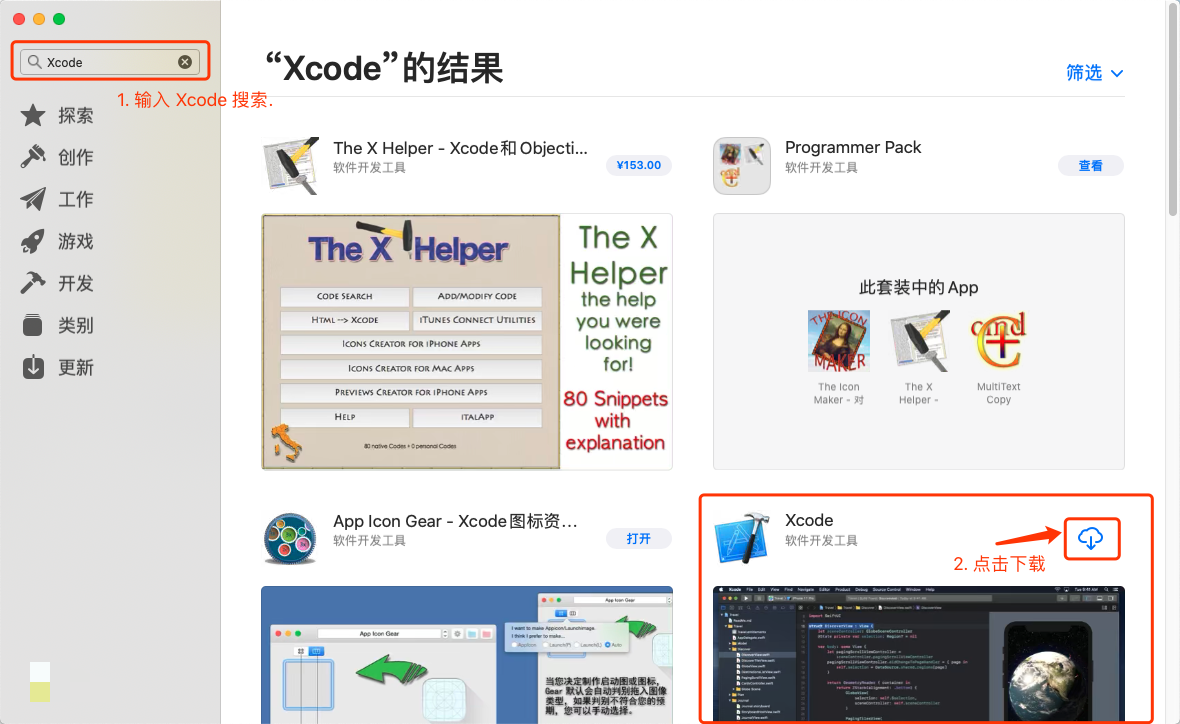Viewport: 1180px width, 724px height.
Task: Click the Xcode search input field
Action: tap(110, 62)
